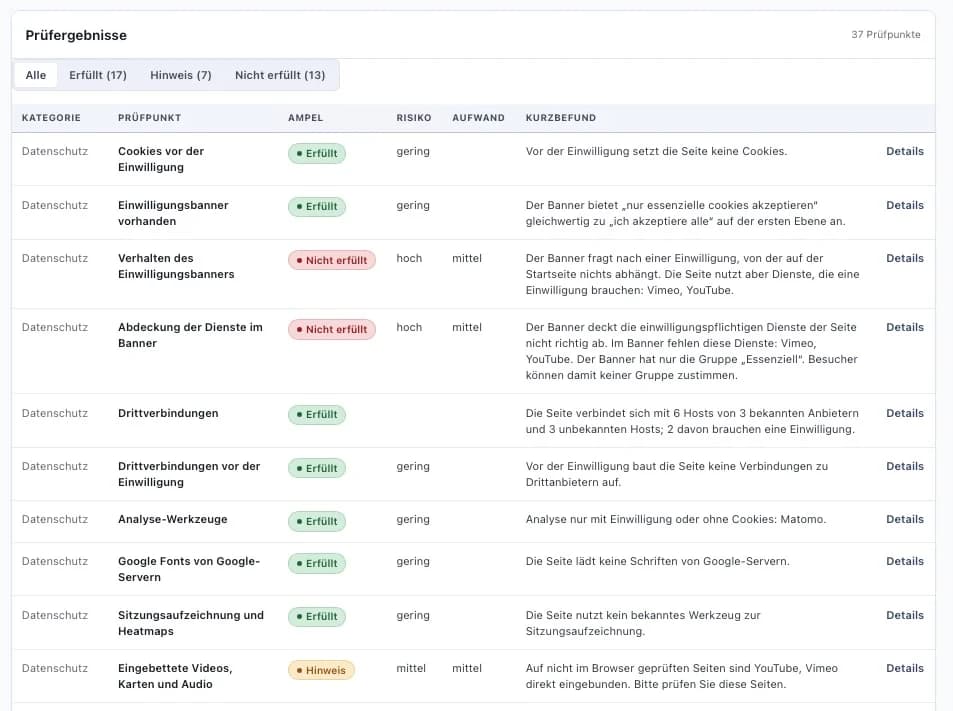Filter results by Erfüllt (17) tab

98,75
